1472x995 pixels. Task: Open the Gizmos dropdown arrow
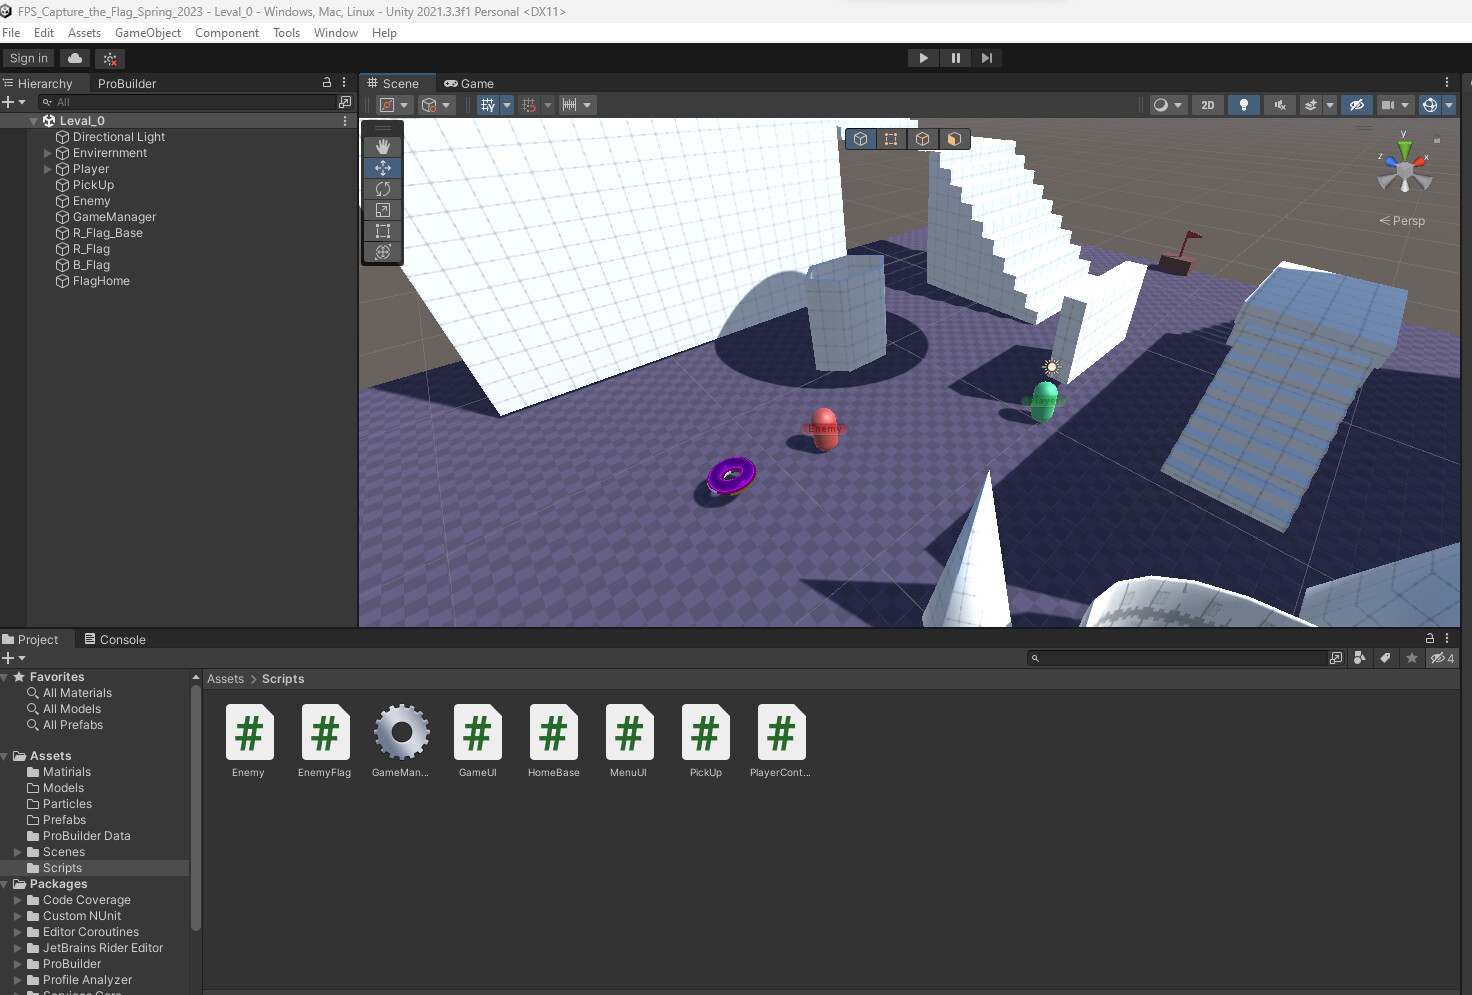tap(1449, 105)
